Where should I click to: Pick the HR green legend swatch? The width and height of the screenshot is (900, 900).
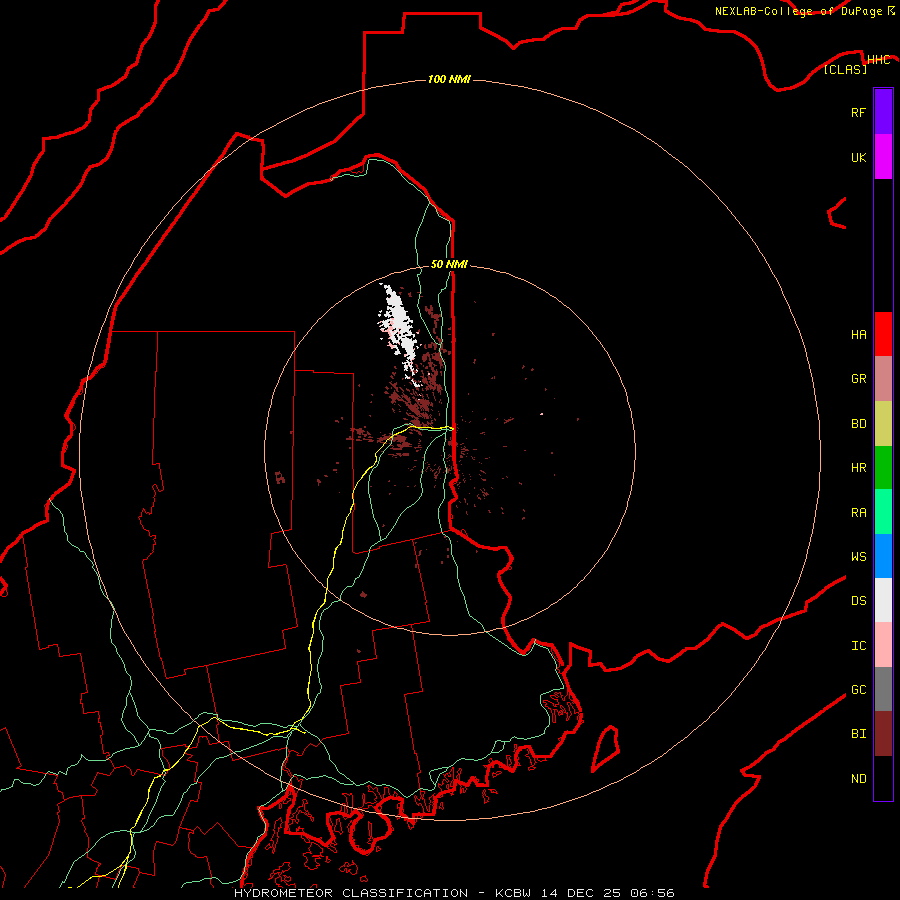pyautogui.click(x=883, y=468)
